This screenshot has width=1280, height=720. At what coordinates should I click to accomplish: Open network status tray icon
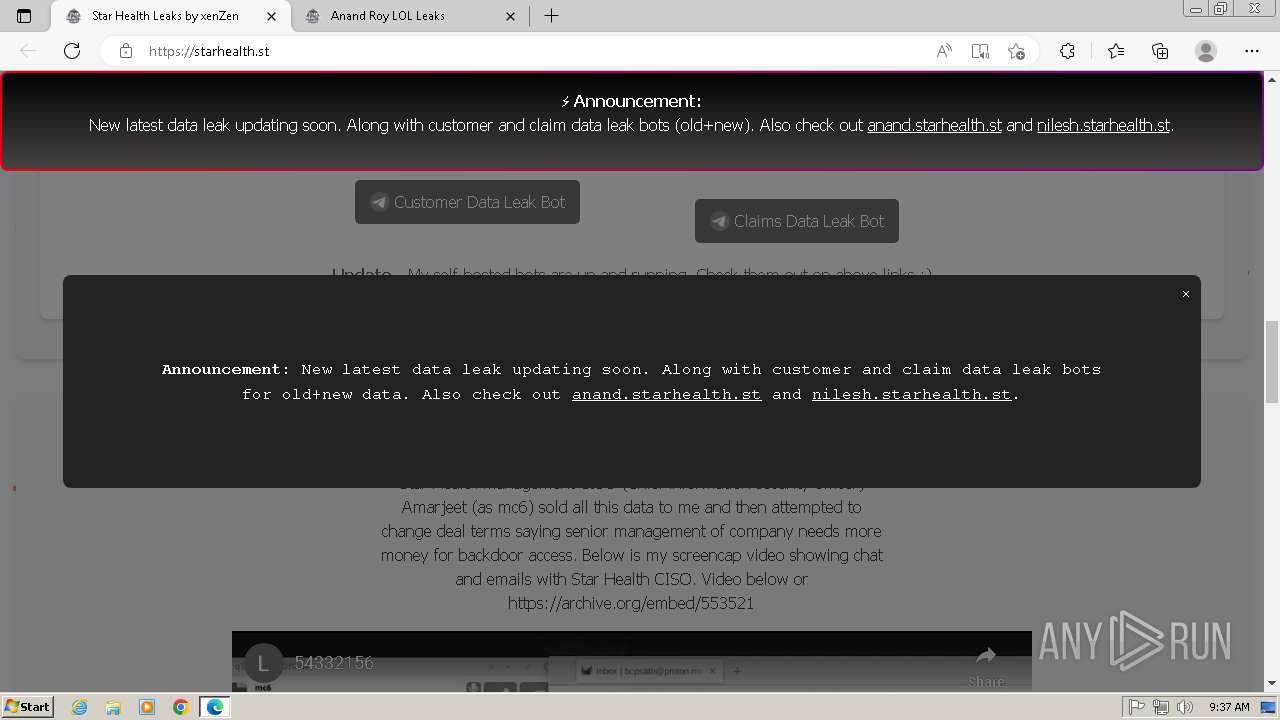[x=1161, y=707]
